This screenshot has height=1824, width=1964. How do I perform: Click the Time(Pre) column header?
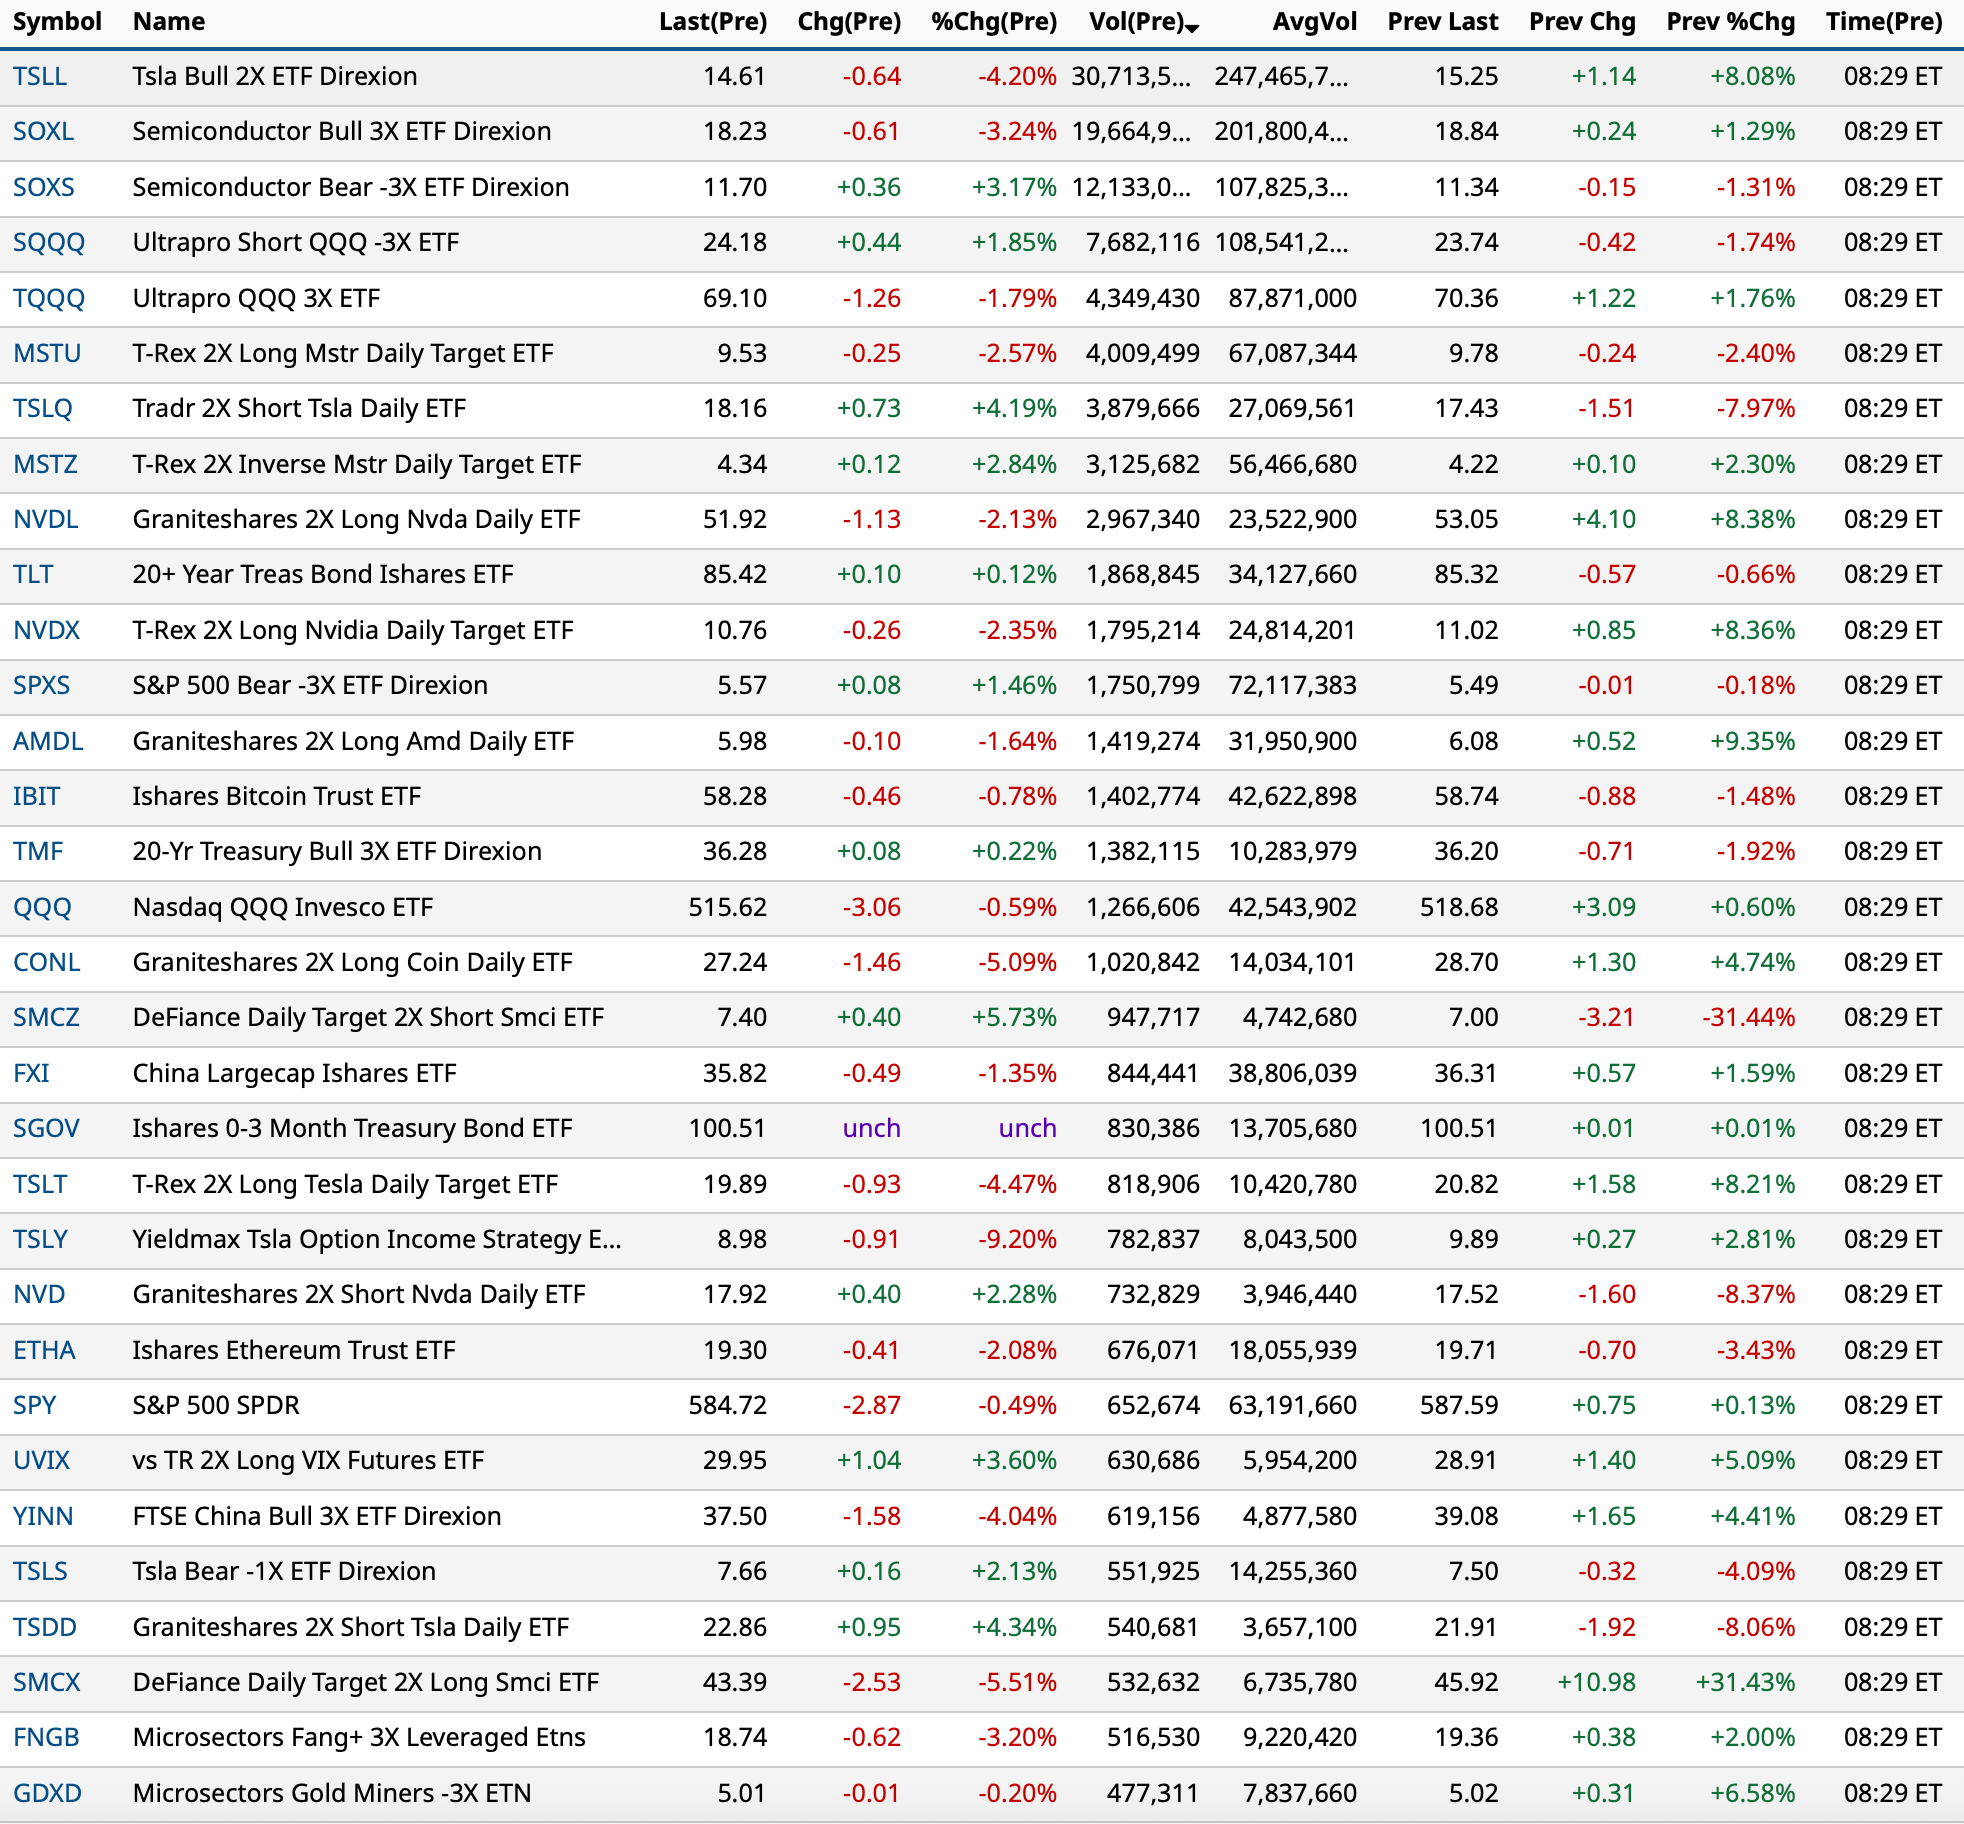pyautogui.click(x=1883, y=22)
